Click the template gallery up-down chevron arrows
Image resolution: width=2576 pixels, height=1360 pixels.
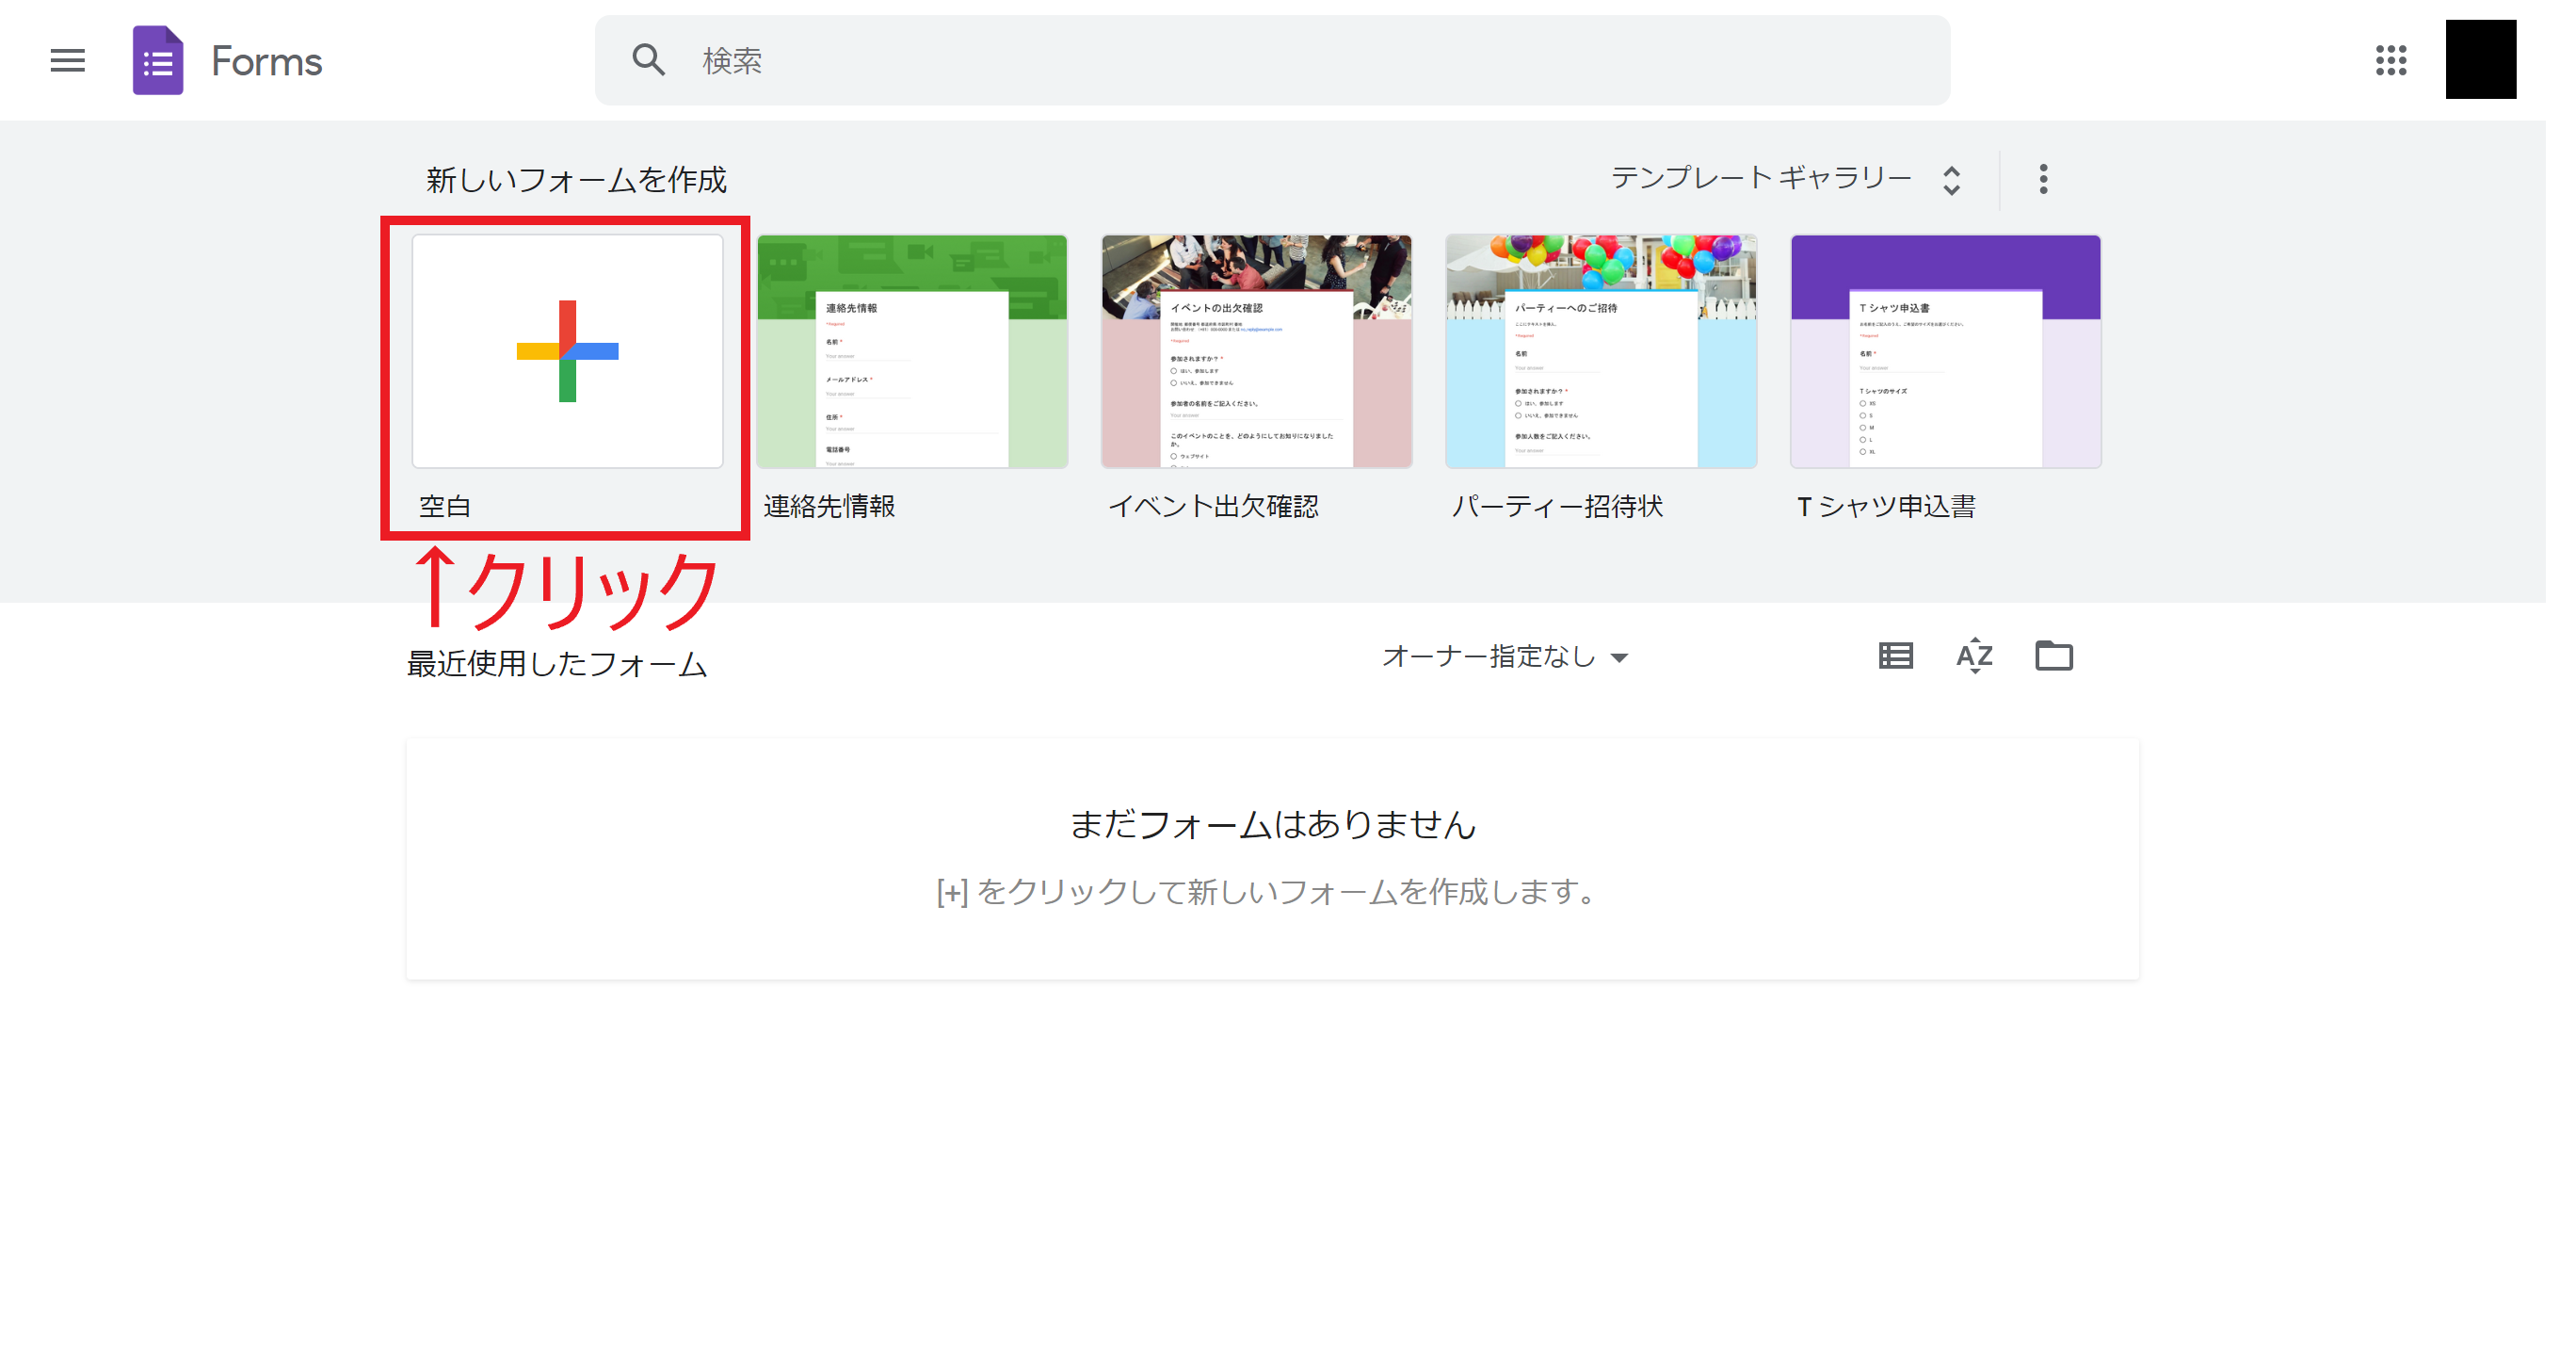[1951, 180]
